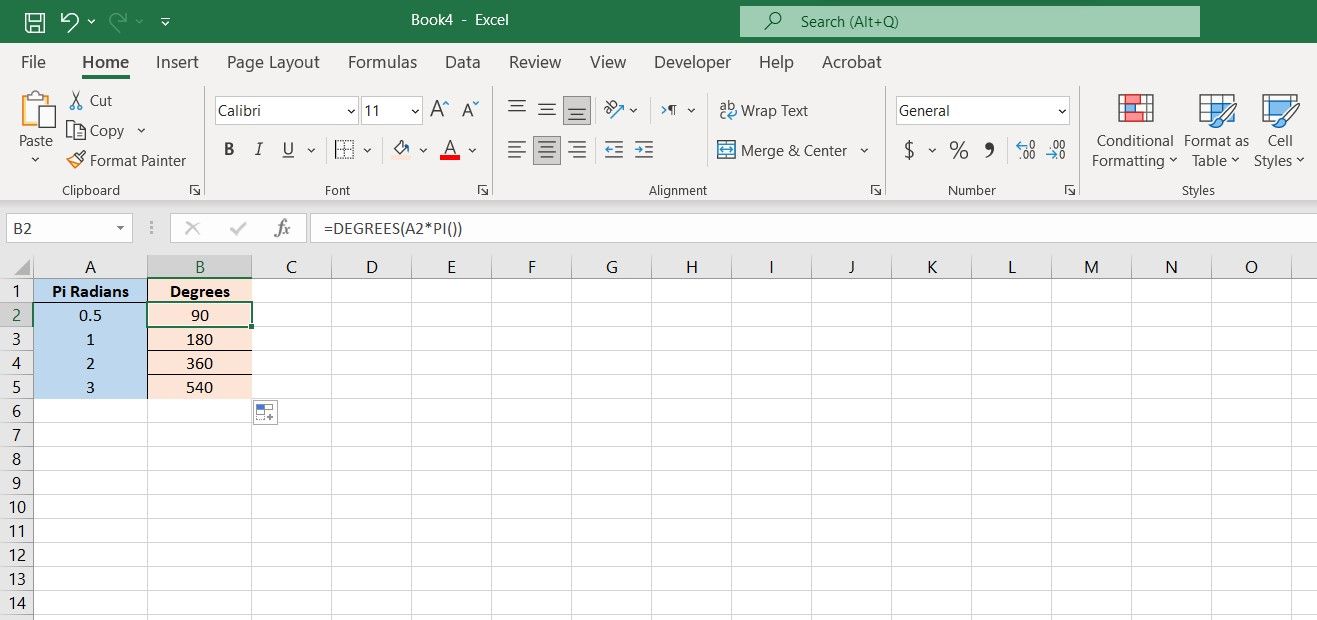
Task: Apply italic formatting
Action: 258,149
